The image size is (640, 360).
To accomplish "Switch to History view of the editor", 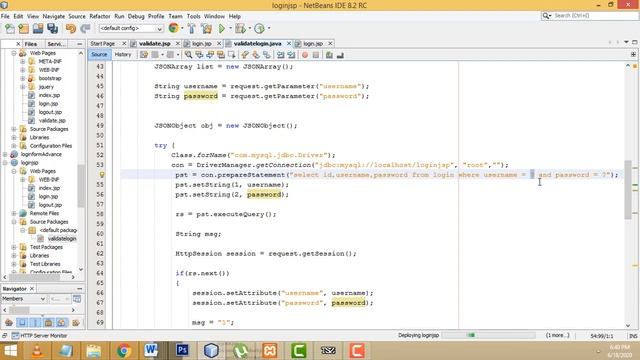I will tap(123, 54).
